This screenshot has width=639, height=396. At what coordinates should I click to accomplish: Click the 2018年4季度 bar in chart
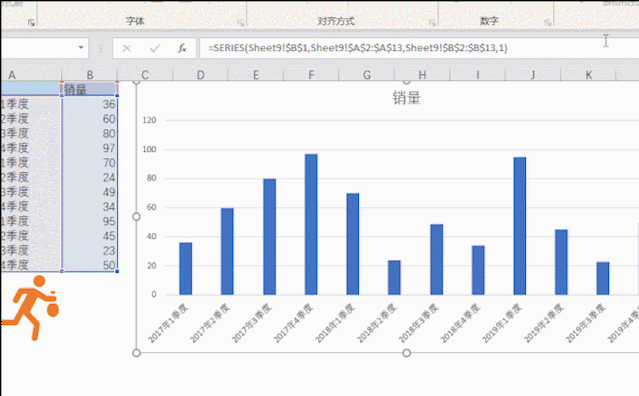click(478, 270)
